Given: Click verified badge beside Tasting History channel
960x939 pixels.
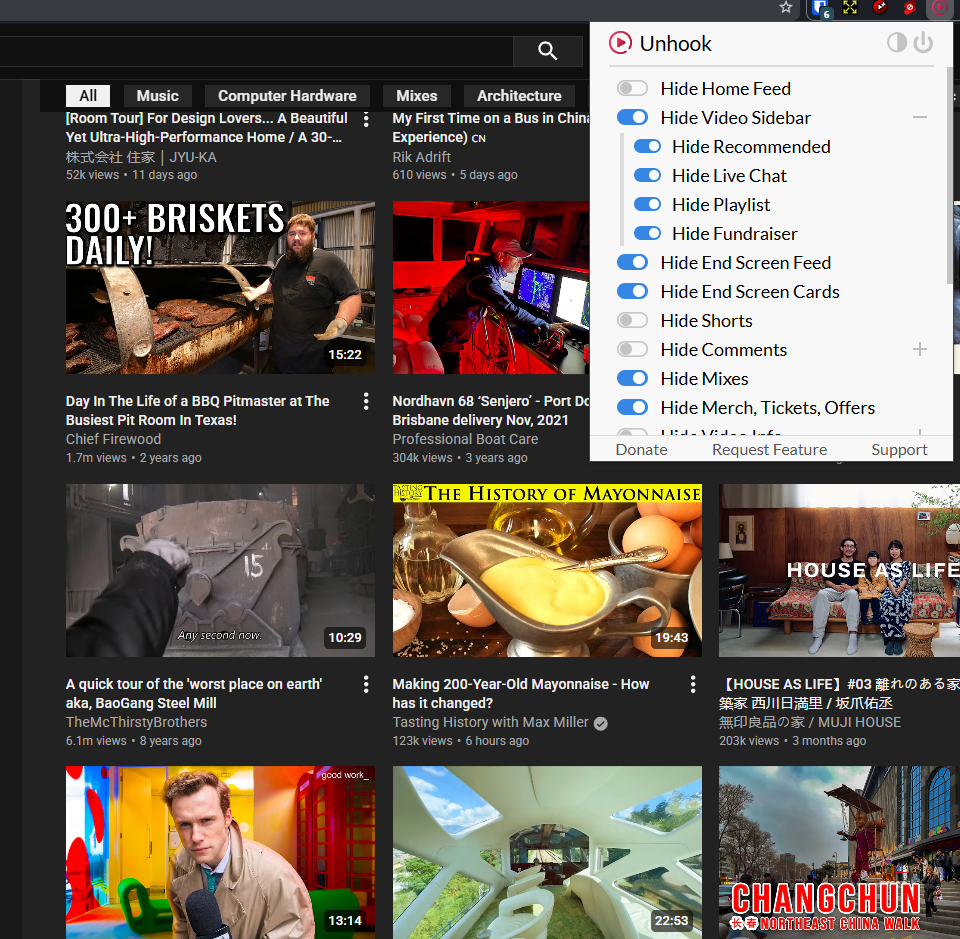Looking at the screenshot, I should coord(601,724).
